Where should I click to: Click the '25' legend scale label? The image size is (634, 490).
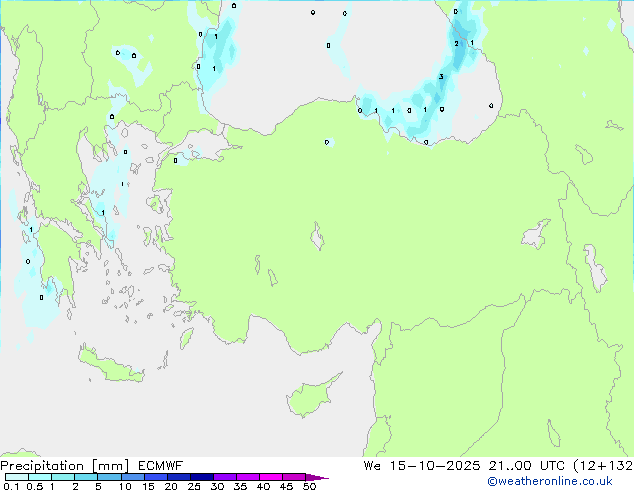pos(194,486)
